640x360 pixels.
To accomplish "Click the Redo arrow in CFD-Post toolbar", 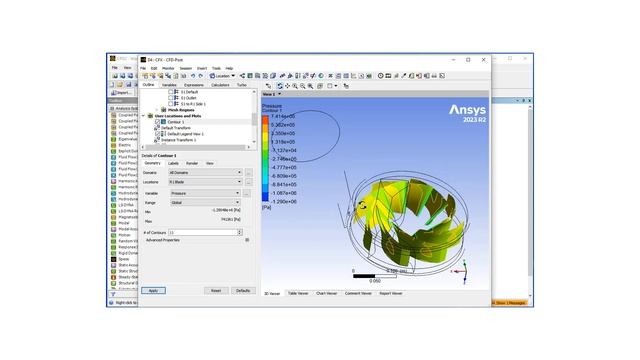I will (x=200, y=76).
